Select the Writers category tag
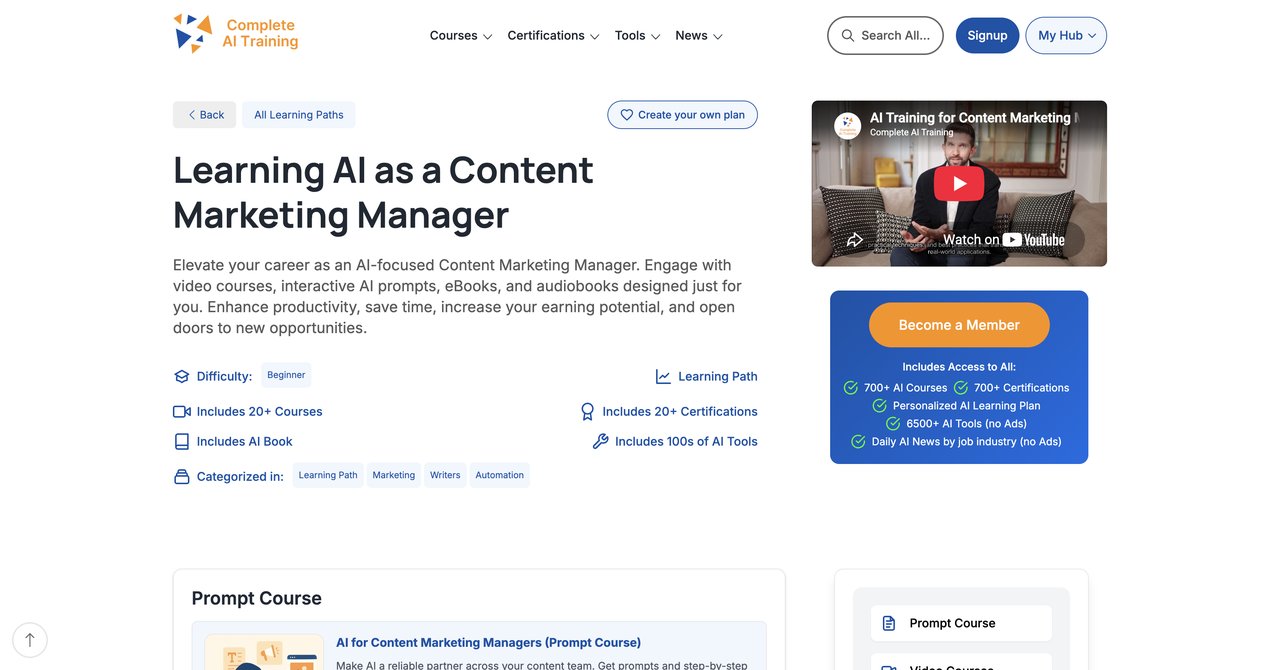Image resolution: width=1280 pixels, height=670 pixels. [445, 475]
